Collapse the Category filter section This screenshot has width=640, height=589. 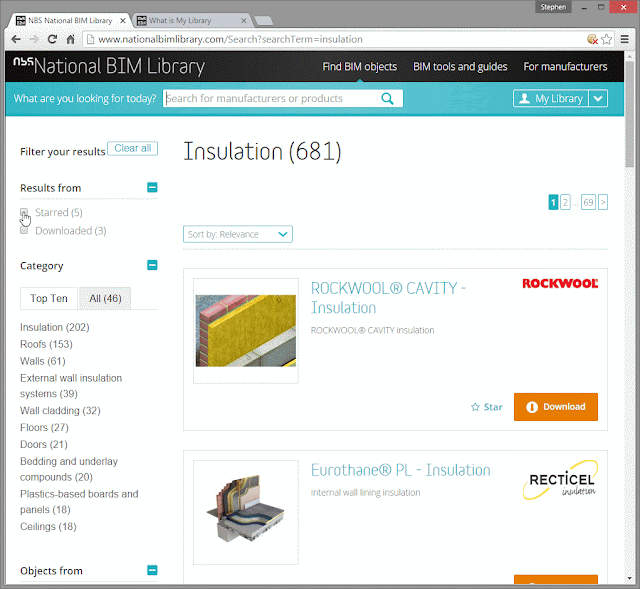click(152, 265)
